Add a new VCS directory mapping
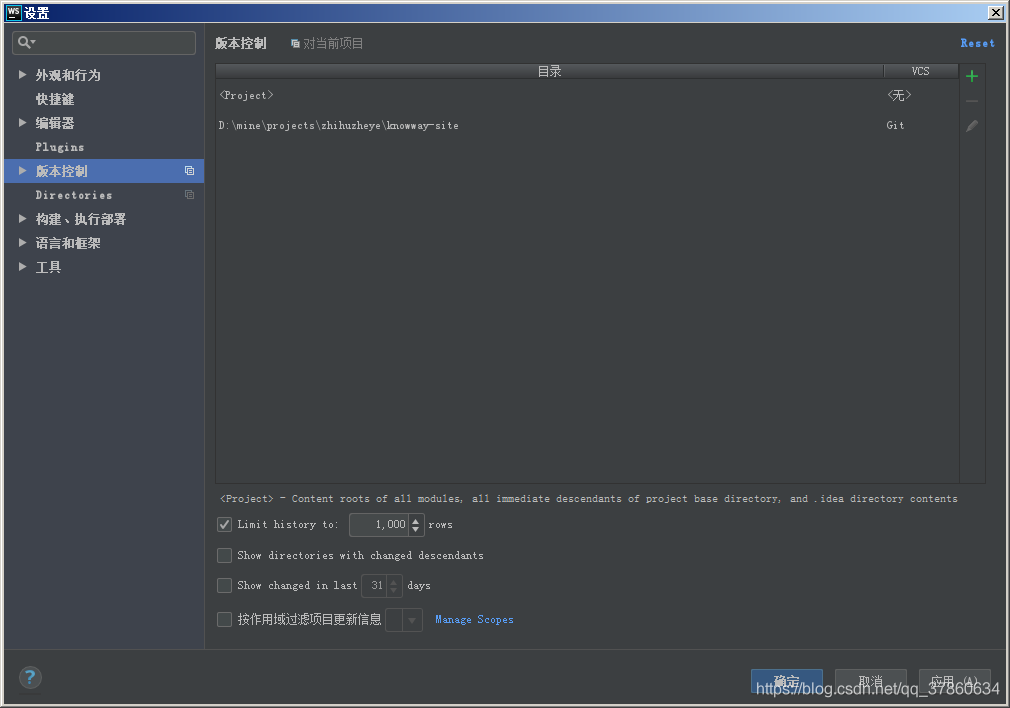Image resolution: width=1010 pixels, height=708 pixels. click(x=971, y=75)
